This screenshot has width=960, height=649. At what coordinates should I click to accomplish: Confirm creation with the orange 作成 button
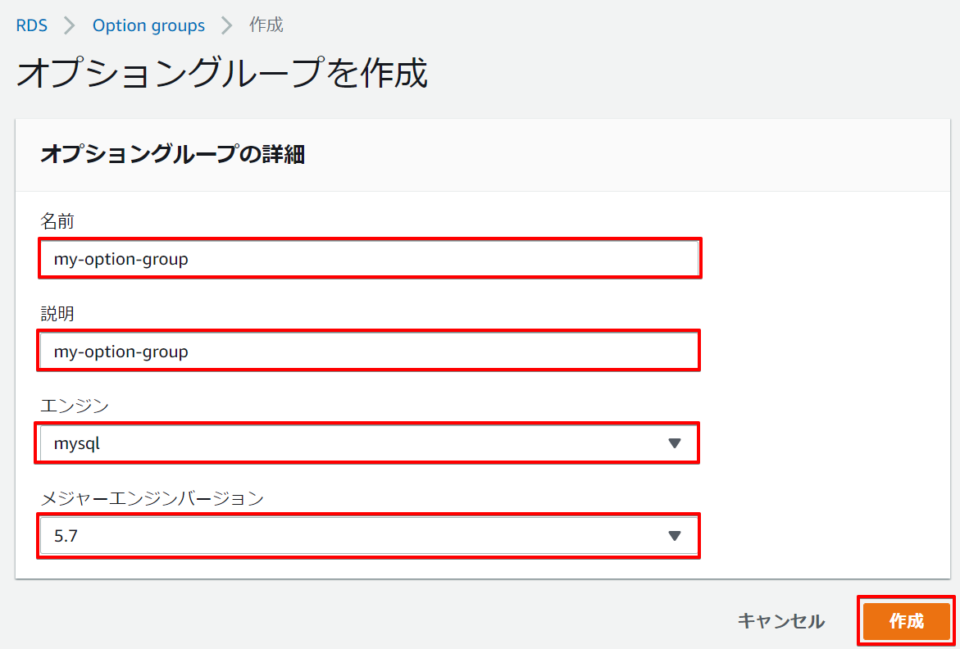coord(905,620)
